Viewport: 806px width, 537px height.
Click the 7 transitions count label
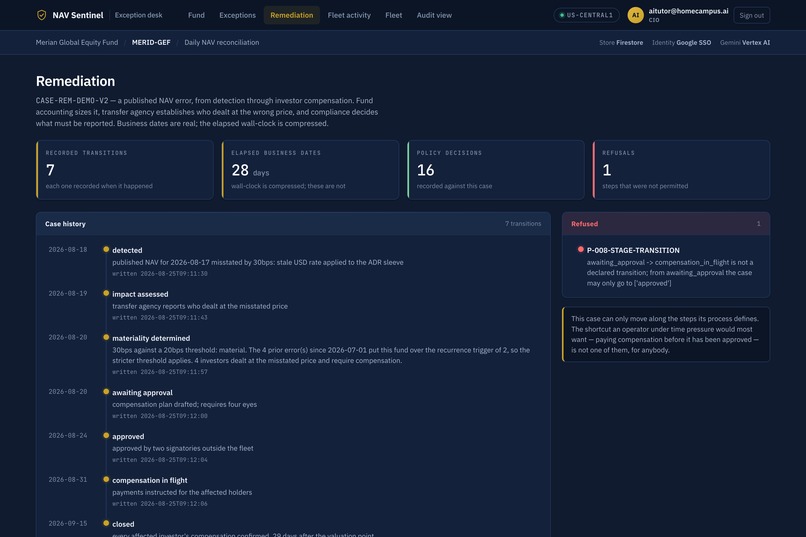[523, 224]
